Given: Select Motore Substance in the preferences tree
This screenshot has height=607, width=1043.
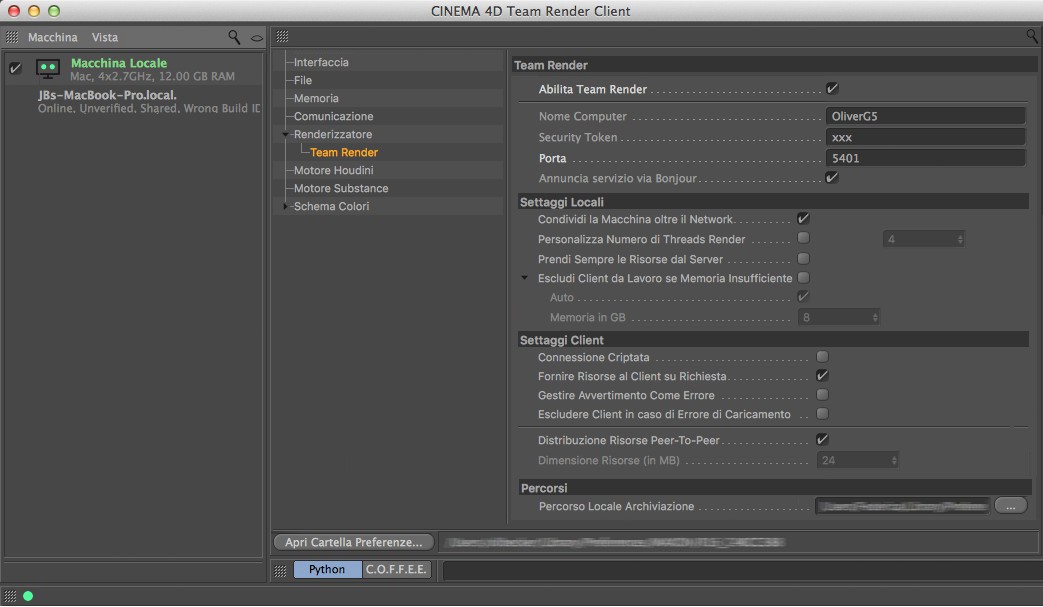Looking at the screenshot, I should point(341,188).
